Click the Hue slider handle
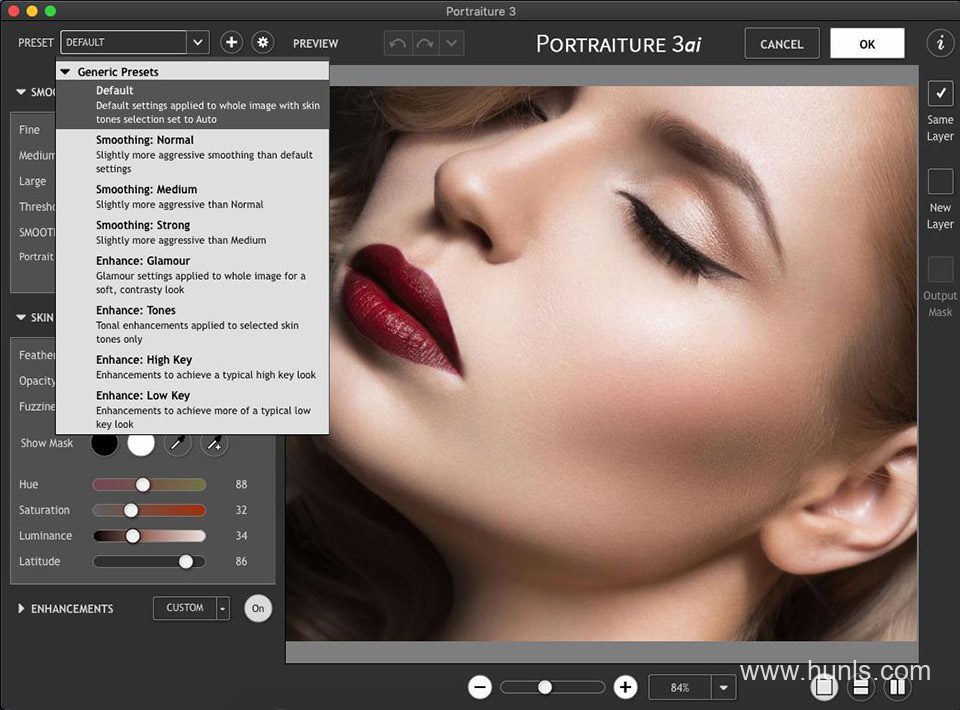This screenshot has height=710, width=960. click(143, 485)
